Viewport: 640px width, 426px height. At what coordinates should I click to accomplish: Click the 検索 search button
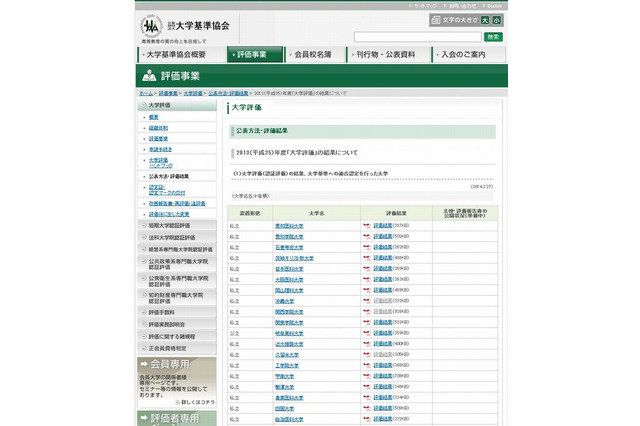[493, 37]
